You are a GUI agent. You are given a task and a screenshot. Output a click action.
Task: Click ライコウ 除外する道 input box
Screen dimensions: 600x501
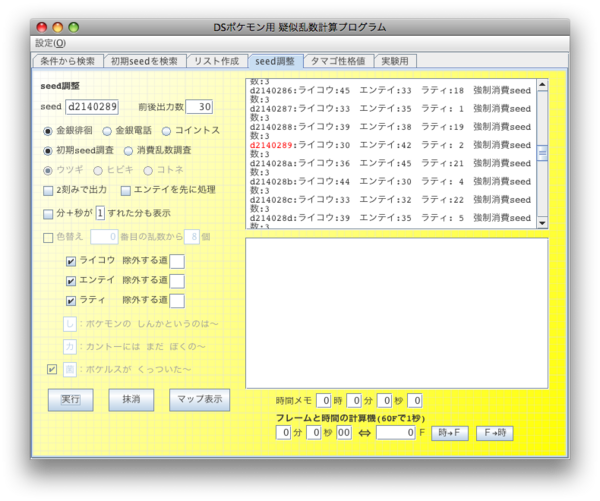point(177,261)
